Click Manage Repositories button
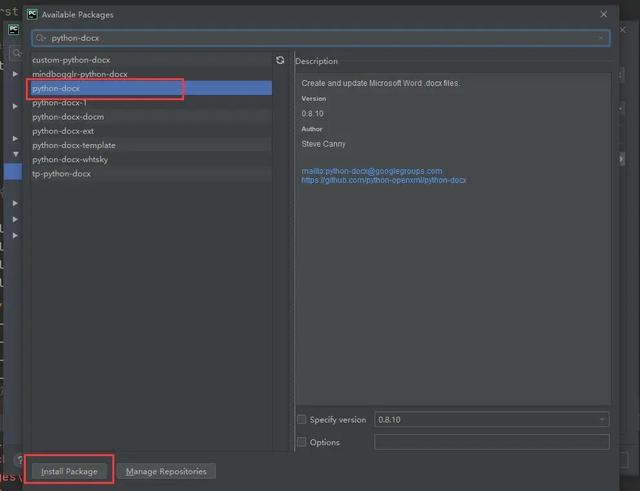Screen dimensions: 640x491 166,471
